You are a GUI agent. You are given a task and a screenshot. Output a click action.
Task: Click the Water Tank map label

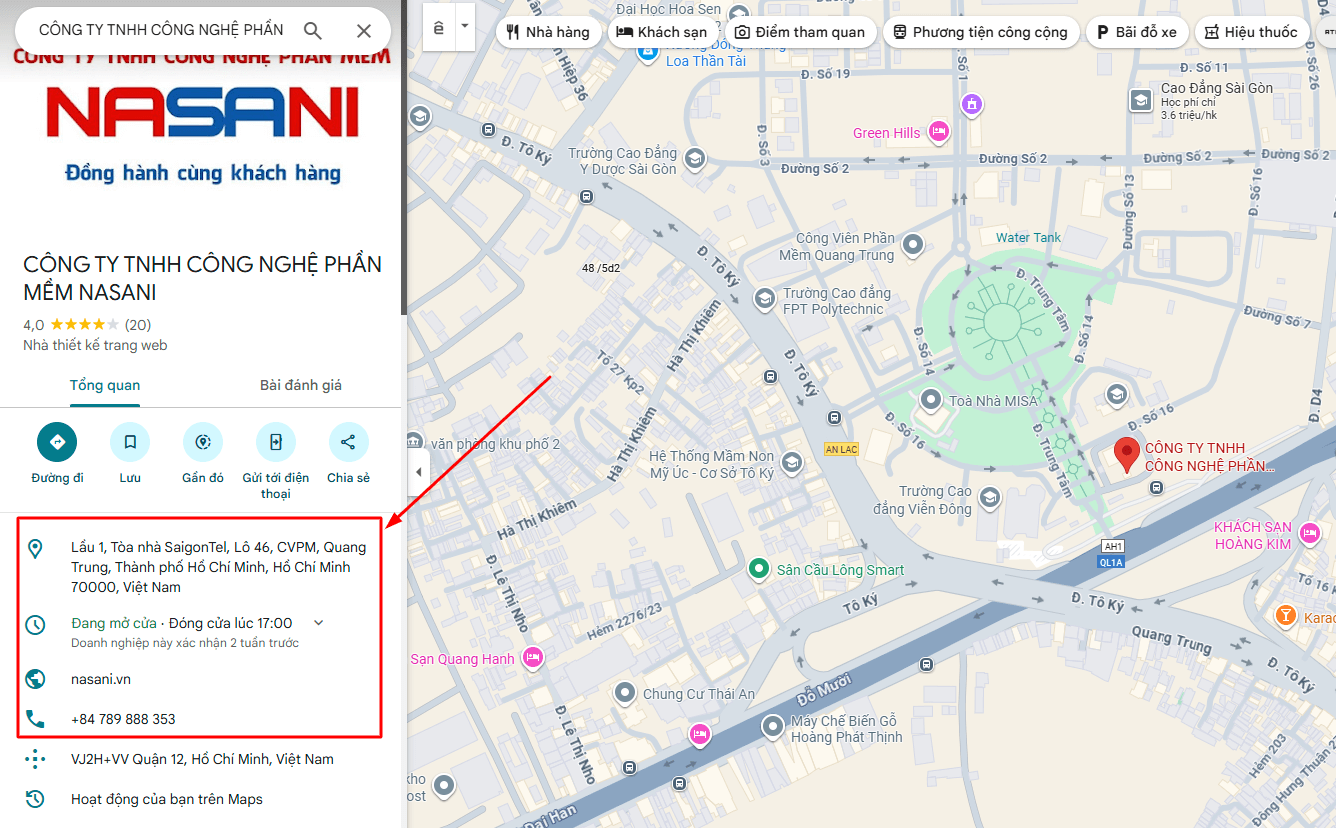(1028, 237)
